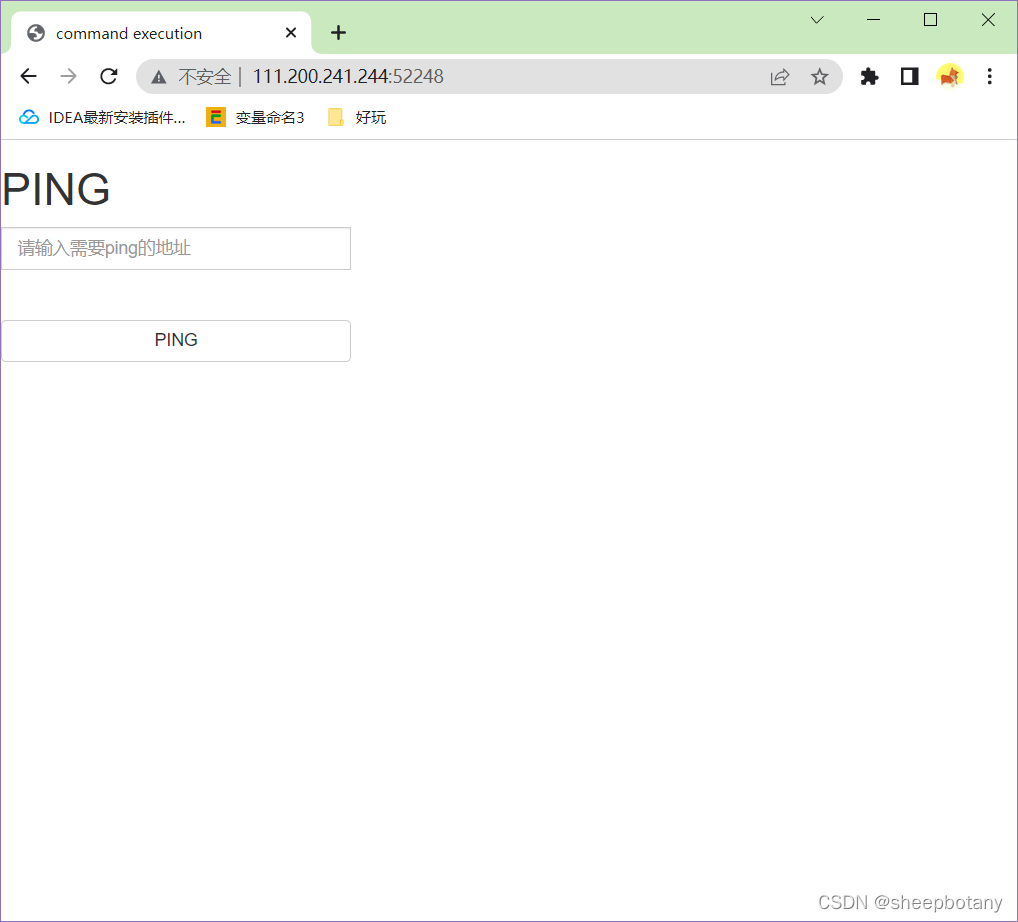Screen dimensions: 1018x922
Task: Open the Chrome three-dot menu
Action: (x=989, y=77)
